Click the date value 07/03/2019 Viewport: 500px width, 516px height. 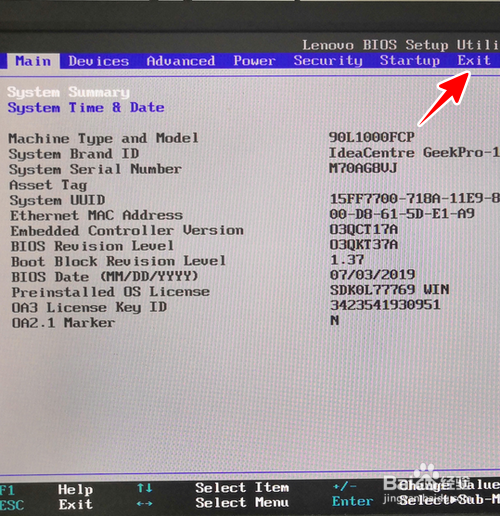[x=372, y=275]
